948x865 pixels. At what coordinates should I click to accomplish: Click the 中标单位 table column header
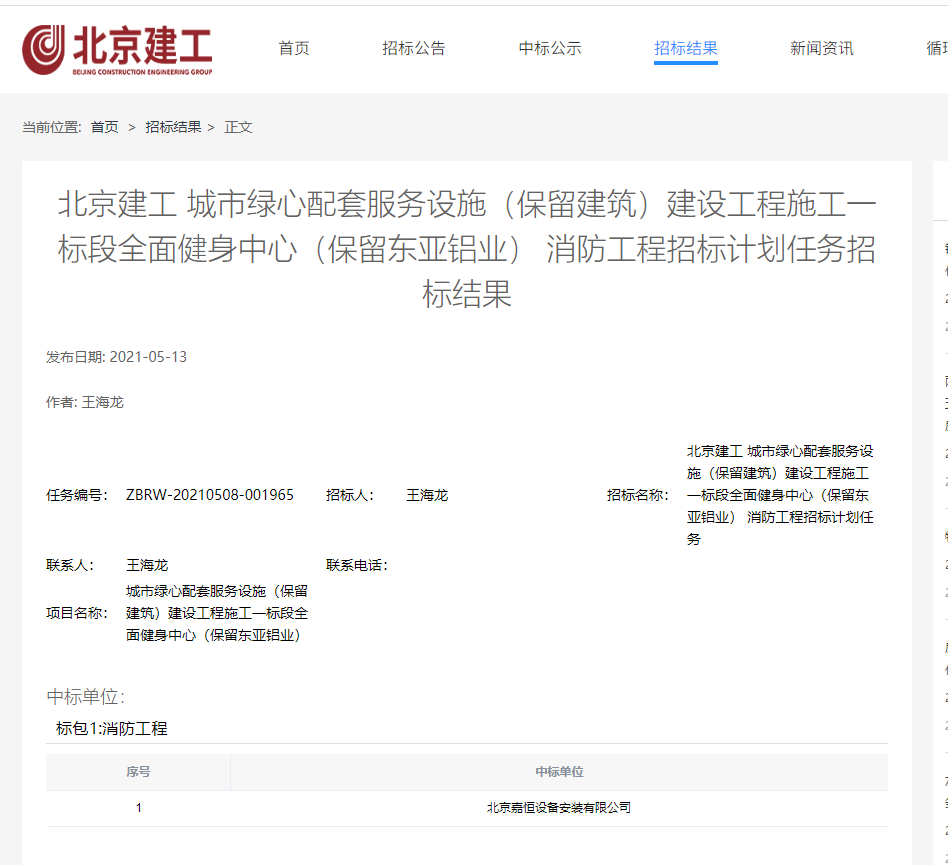(559, 772)
